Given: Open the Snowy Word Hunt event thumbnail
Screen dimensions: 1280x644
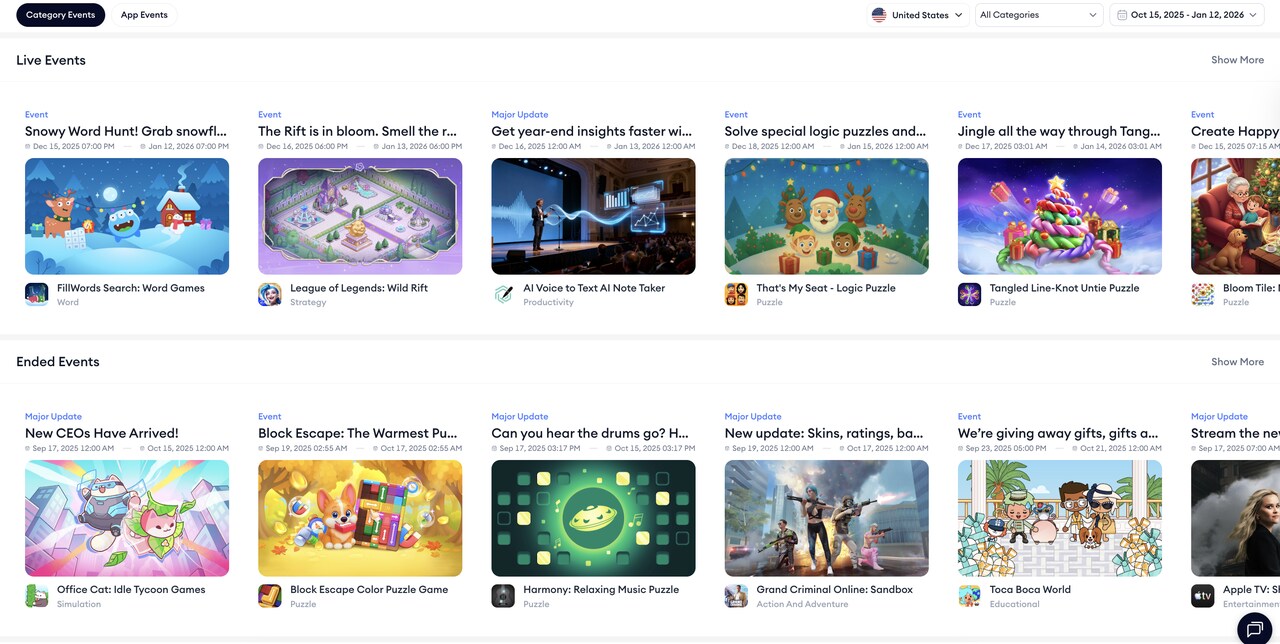Looking at the screenshot, I should pyautogui.click(x=127, y=216).
